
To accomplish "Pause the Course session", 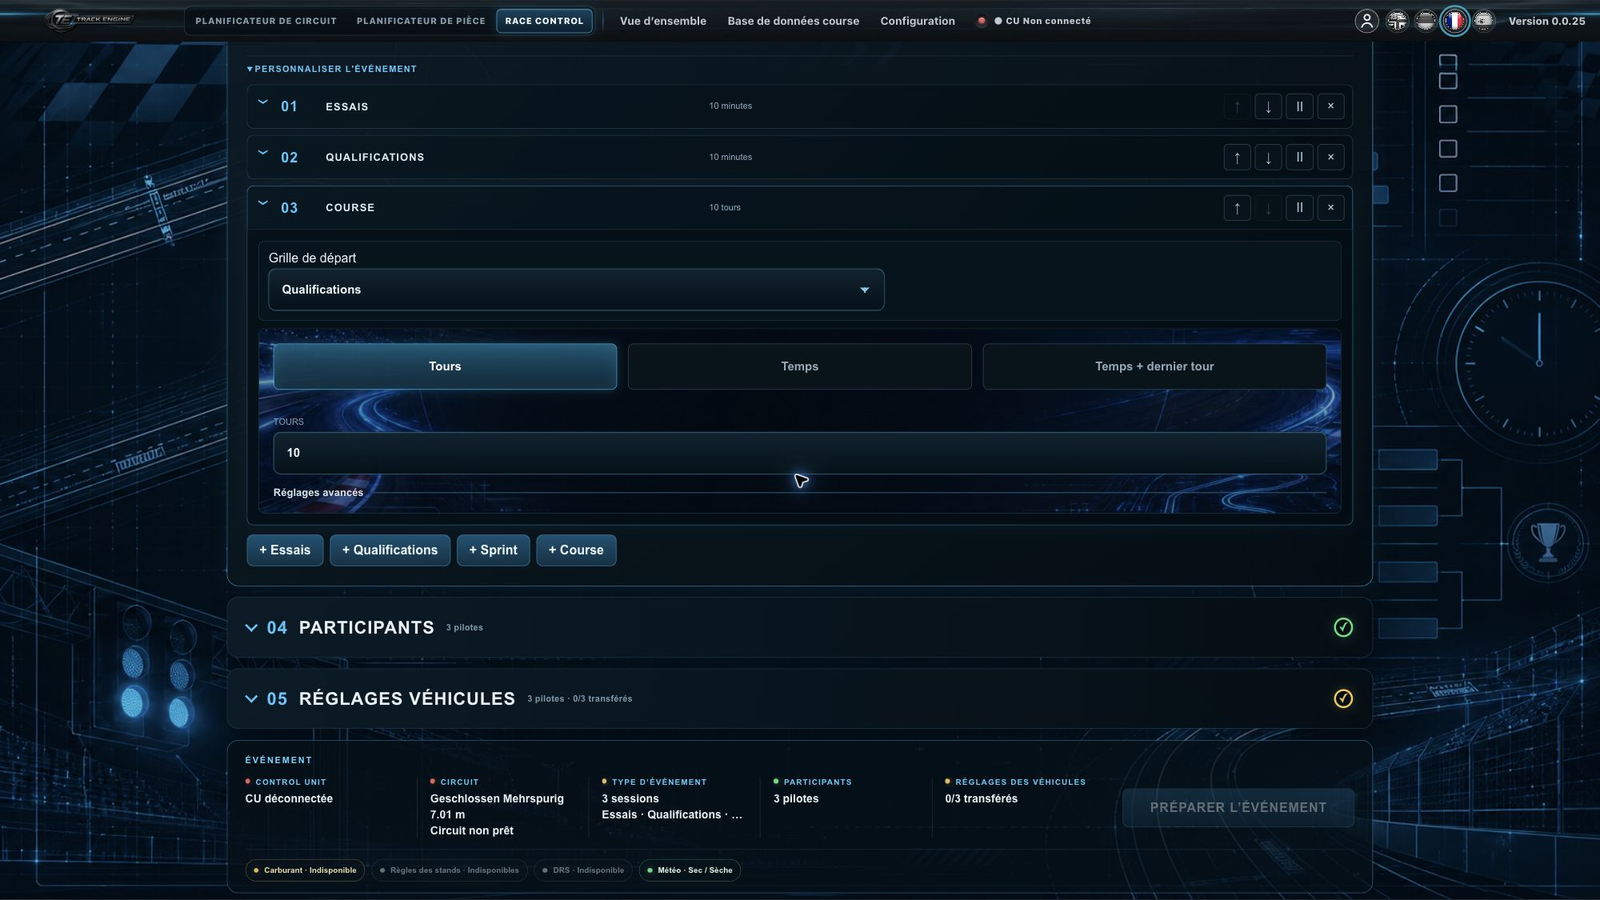I will (x=1299, y=208).
